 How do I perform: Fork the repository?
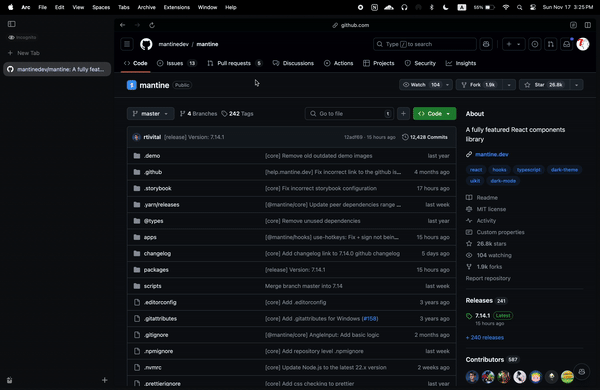[x=479, y=85]
